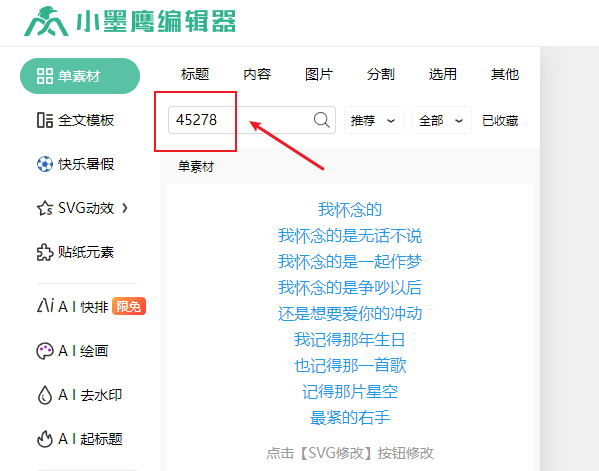Click the AI绘画 palette icon
The width and height of the screenshot is (599, 471).
point(45,351)
